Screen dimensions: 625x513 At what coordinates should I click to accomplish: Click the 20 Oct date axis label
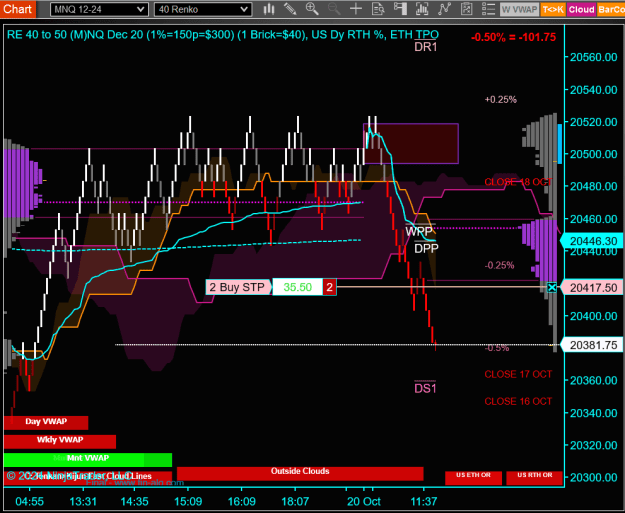(364, 501)
